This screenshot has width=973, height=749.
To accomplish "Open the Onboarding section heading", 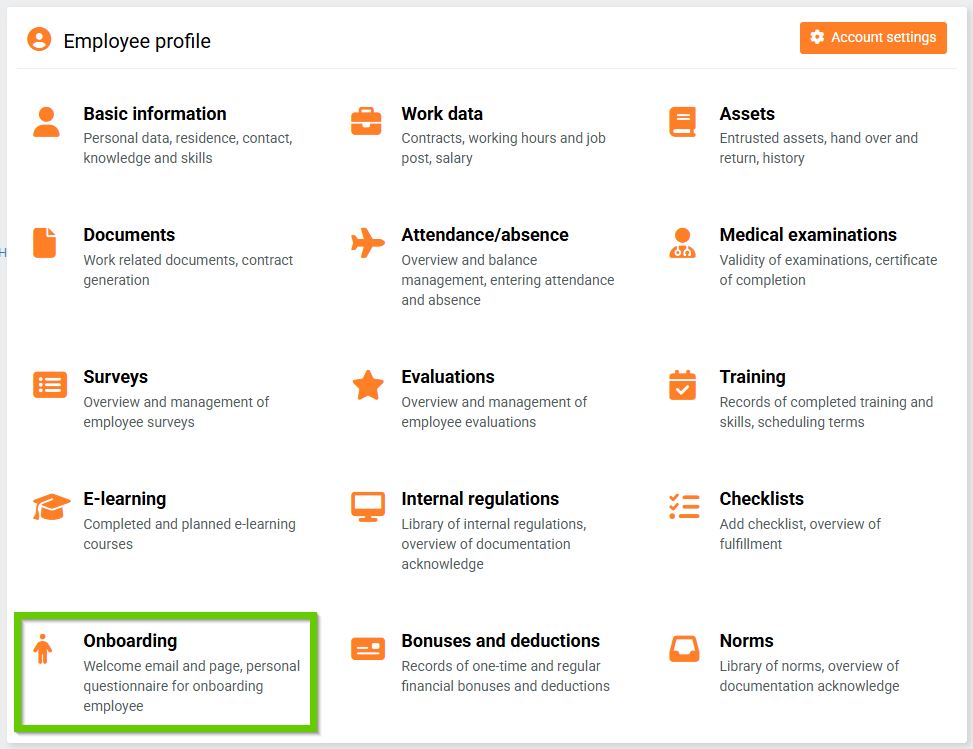I will [130, 641].
